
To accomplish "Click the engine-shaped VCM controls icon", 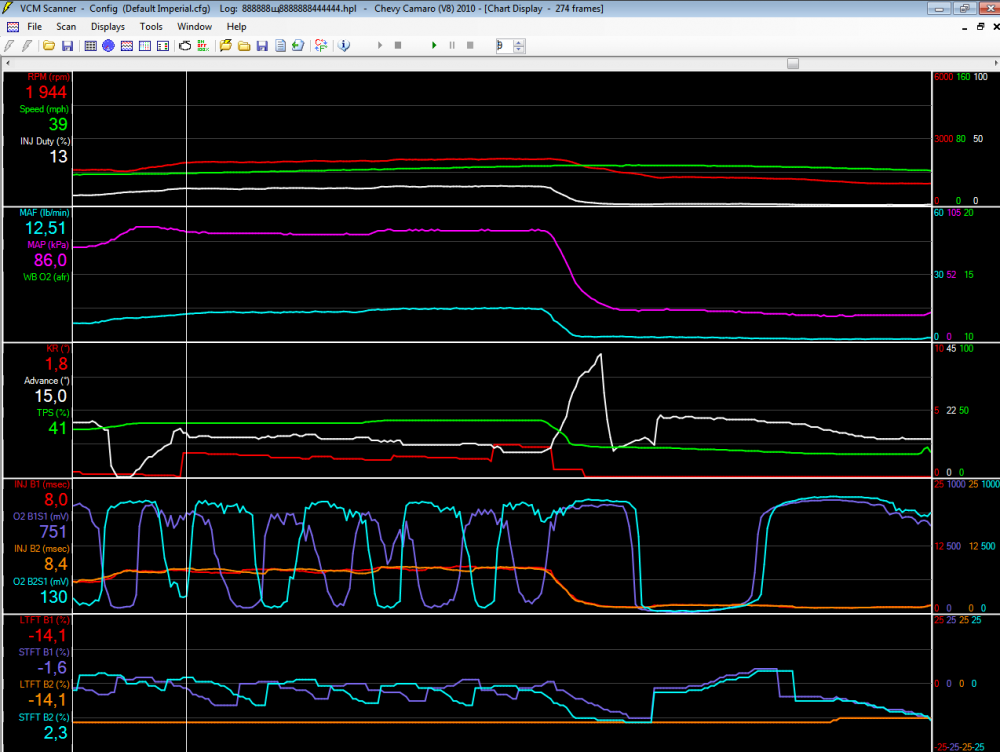I will pyautogui.click(x=185, y=46).
